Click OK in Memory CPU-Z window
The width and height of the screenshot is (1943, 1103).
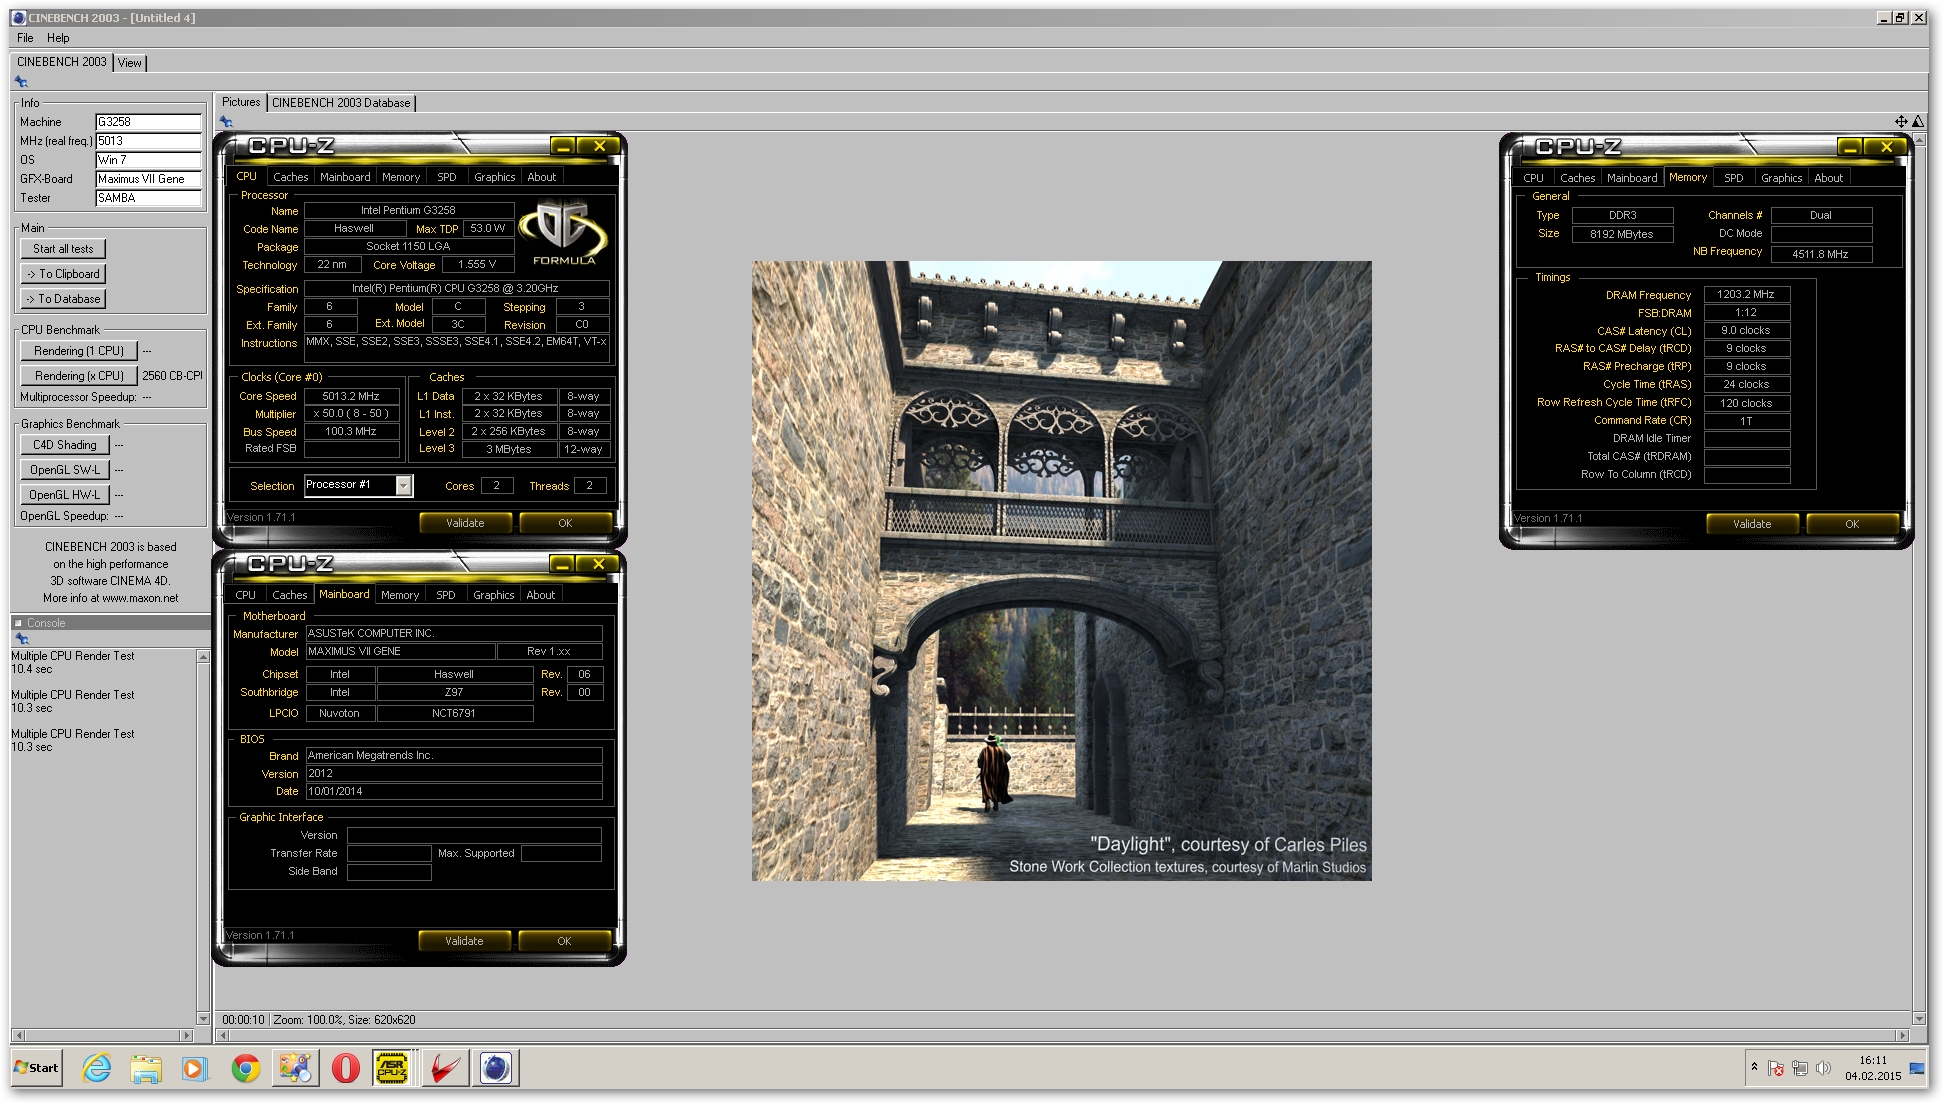pyautogui.click(x=1852, y=524)
